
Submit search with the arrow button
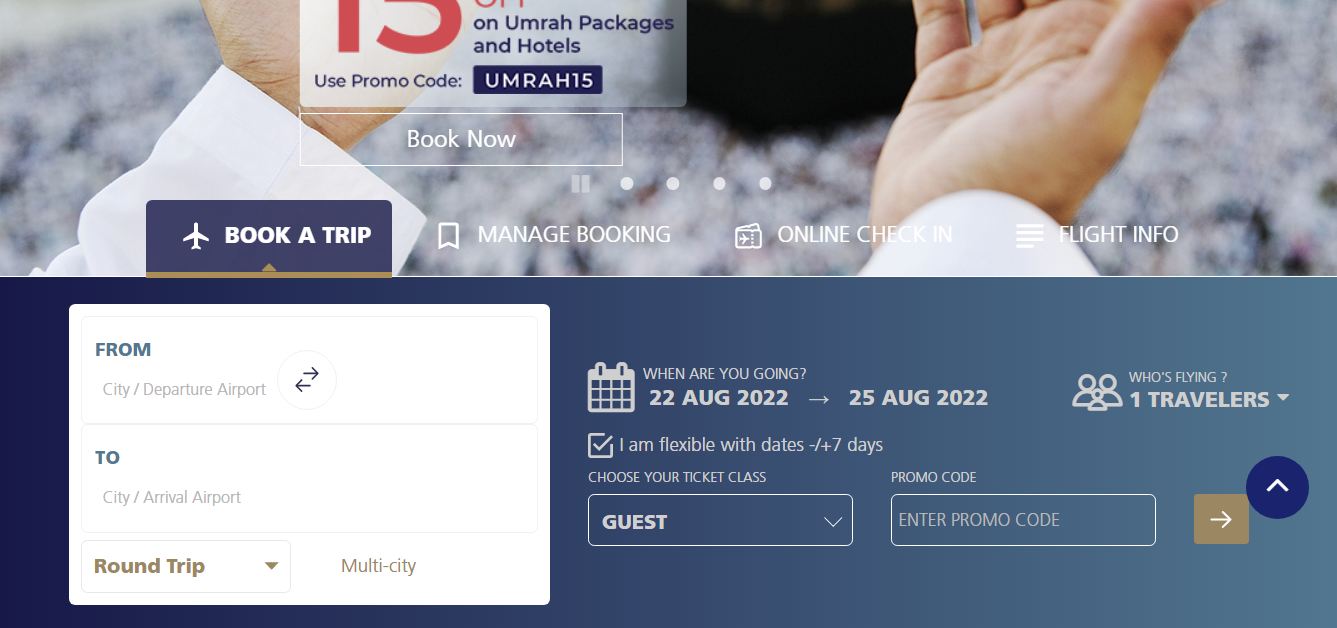pos(1221,519)
